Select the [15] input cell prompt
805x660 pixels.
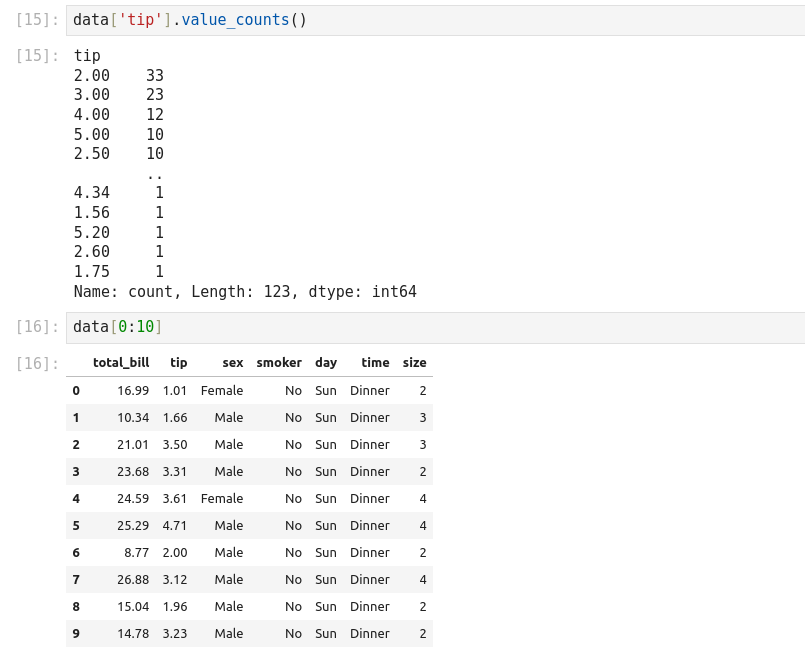coord(38,20)
